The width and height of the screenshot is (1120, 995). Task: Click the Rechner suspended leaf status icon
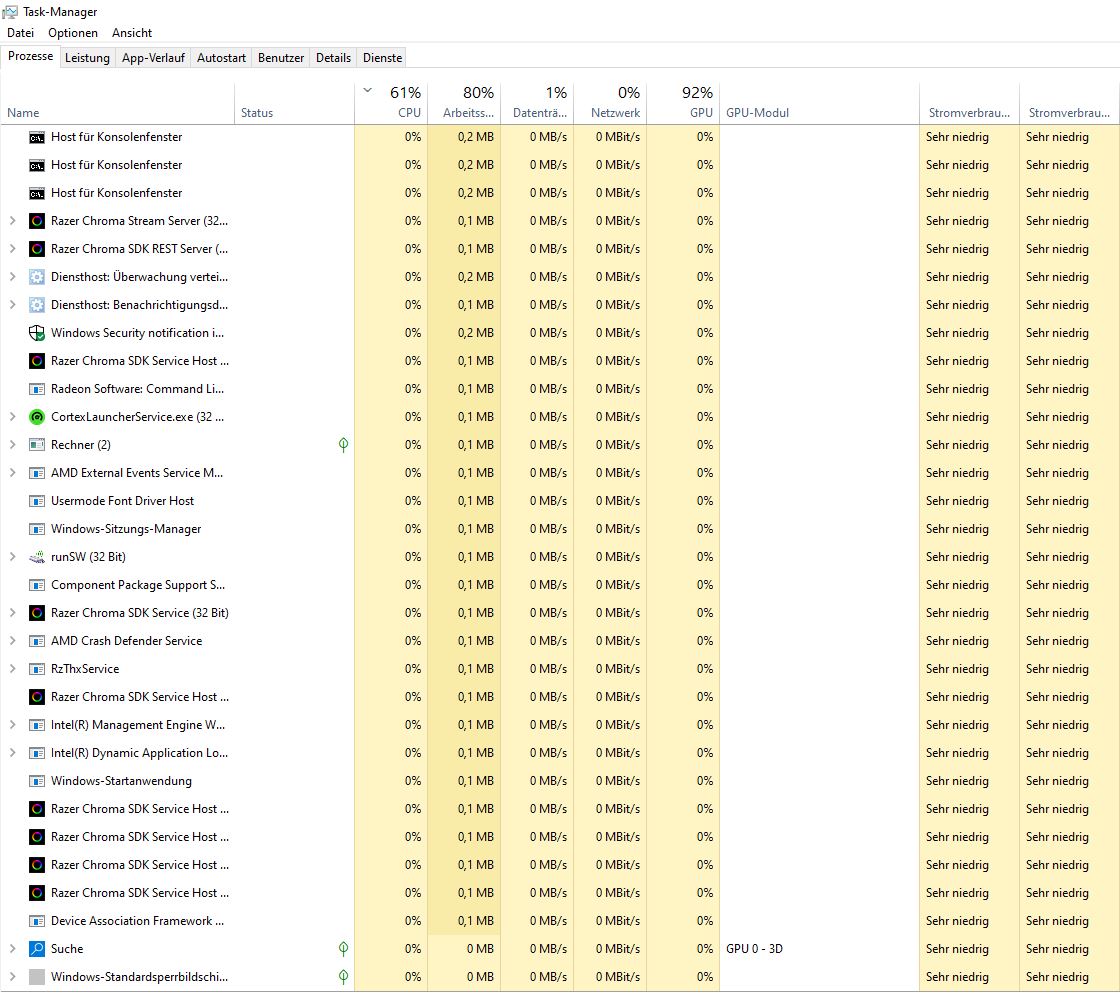click(344, 445)
